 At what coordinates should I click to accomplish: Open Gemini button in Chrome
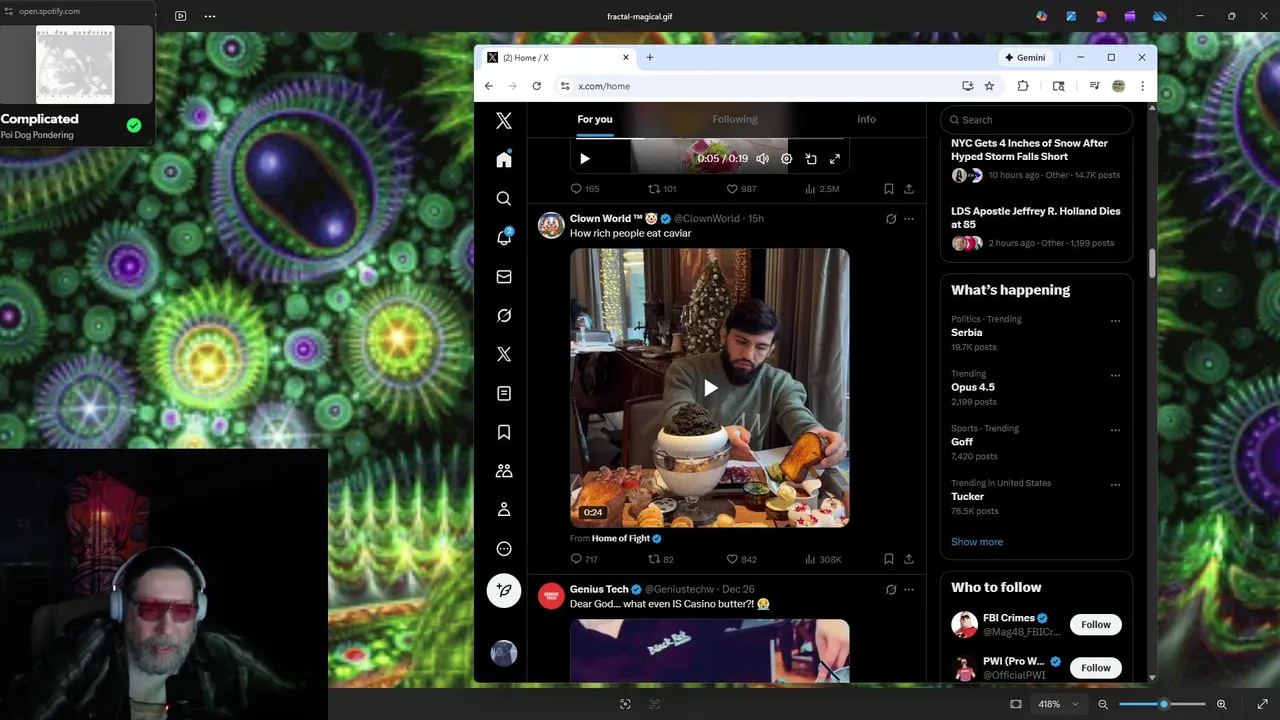1025,57
